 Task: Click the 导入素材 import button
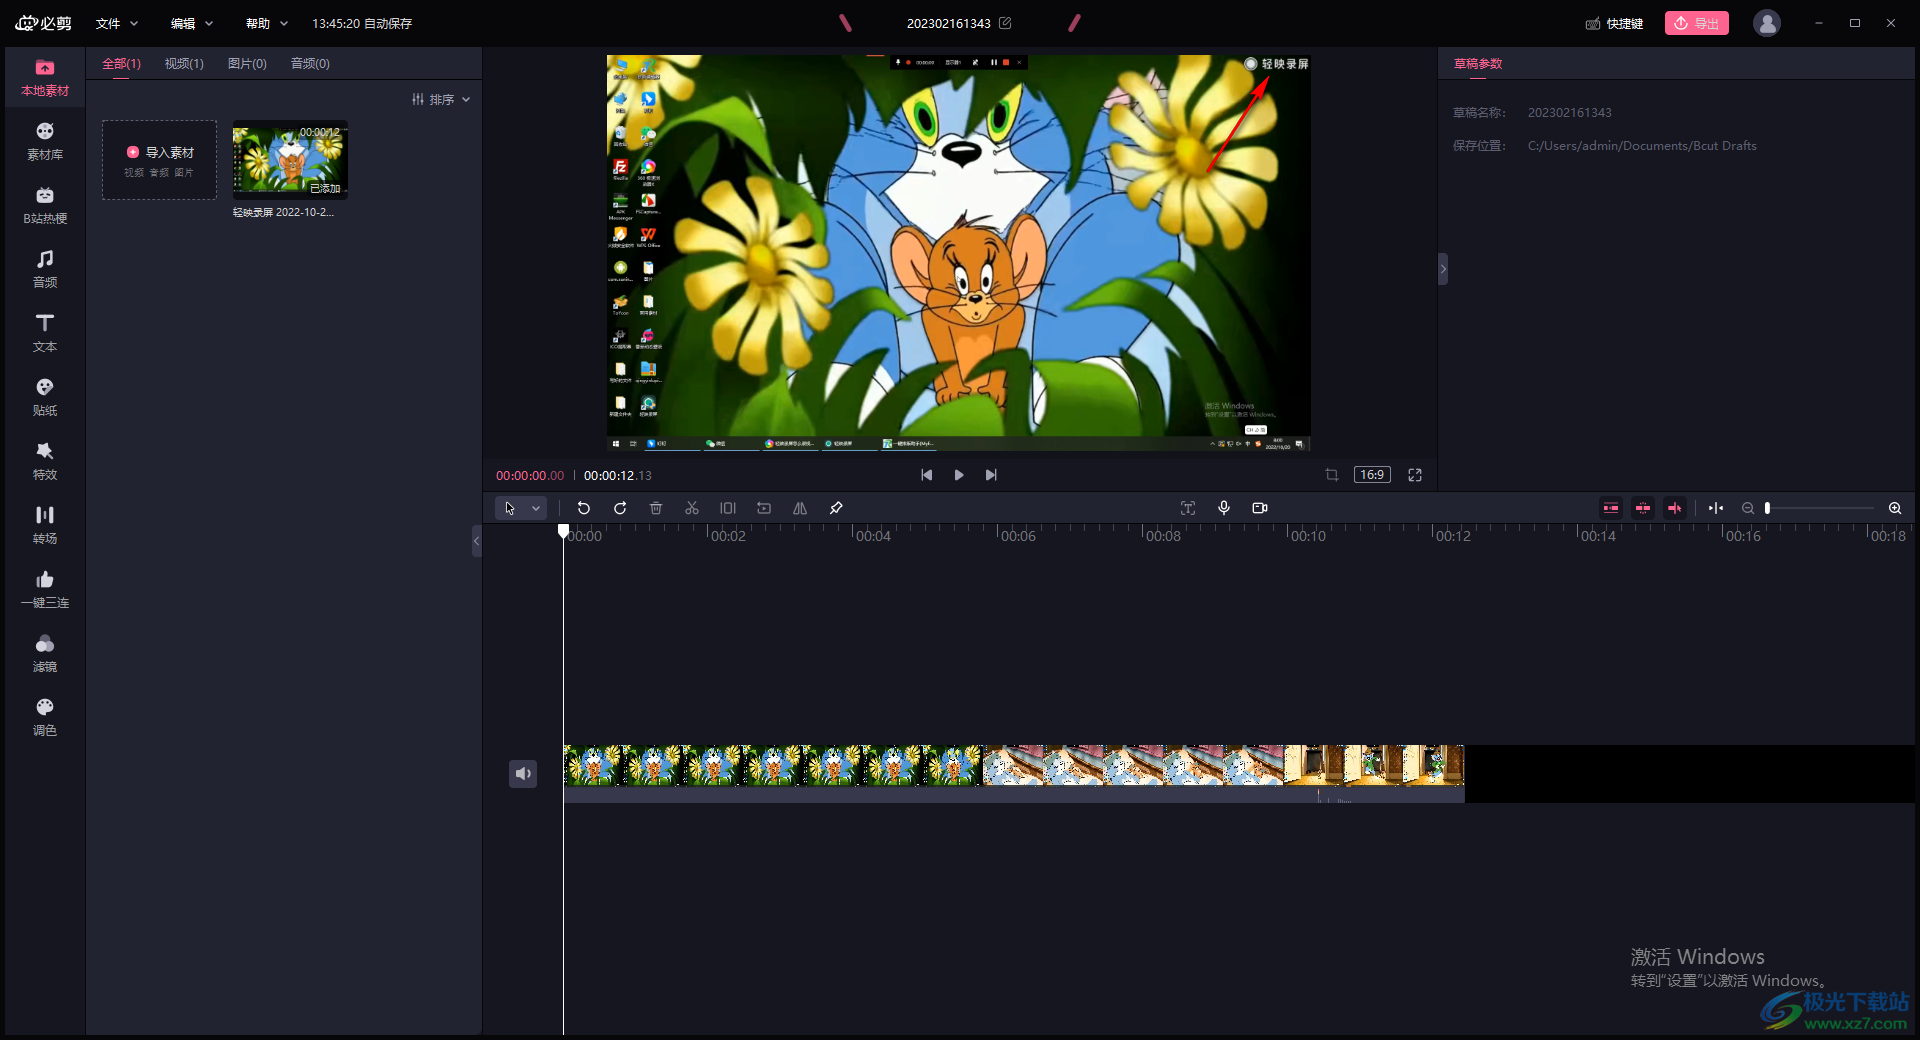(x=160, y=160)
